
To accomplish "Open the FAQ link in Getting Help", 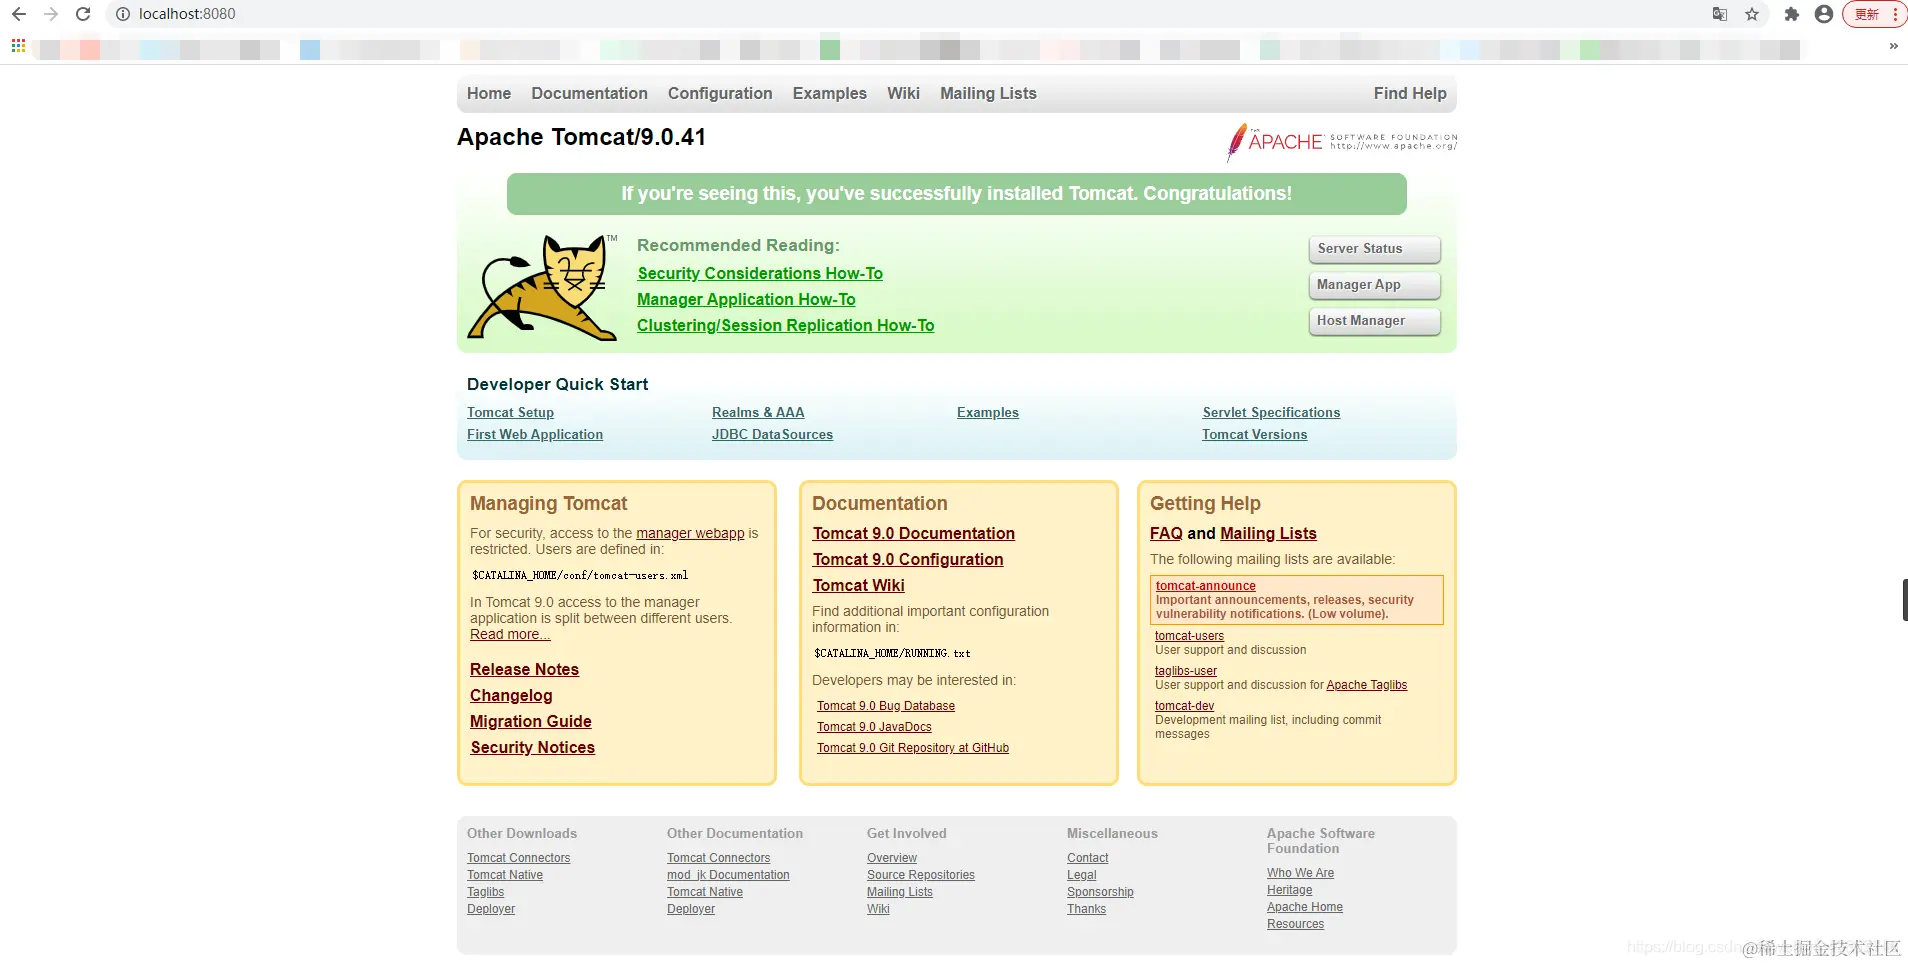I will pos(1166,533).
